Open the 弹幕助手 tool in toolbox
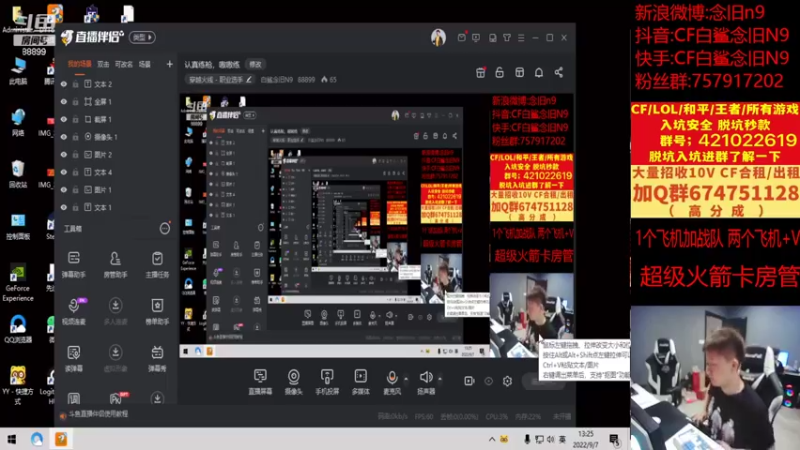 tap(74, 264)
